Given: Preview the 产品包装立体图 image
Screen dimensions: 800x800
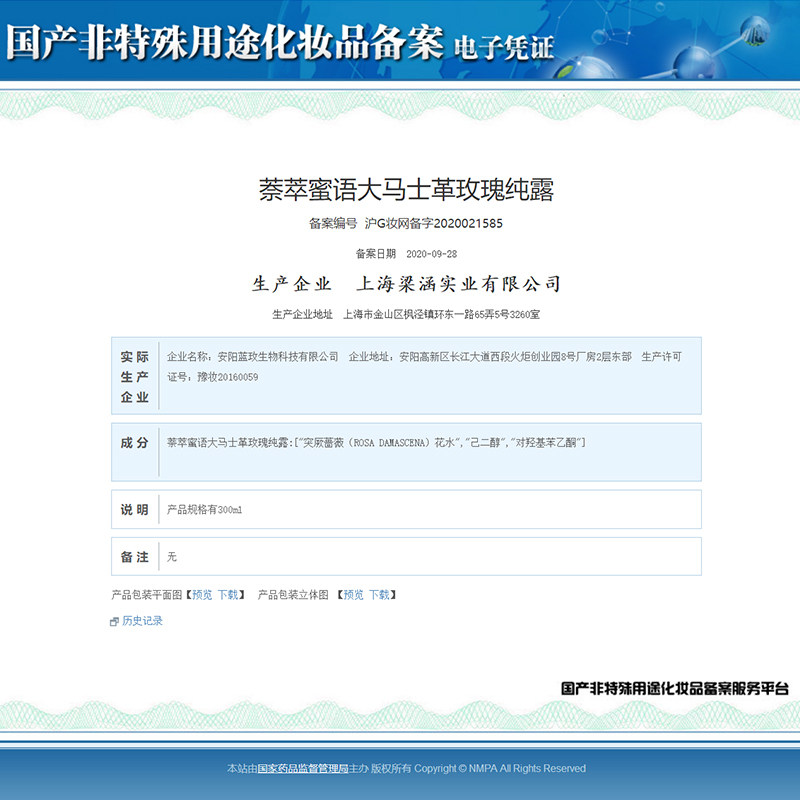Looking at the screenshot, I should pyautogui.click(x=354, y=594).
